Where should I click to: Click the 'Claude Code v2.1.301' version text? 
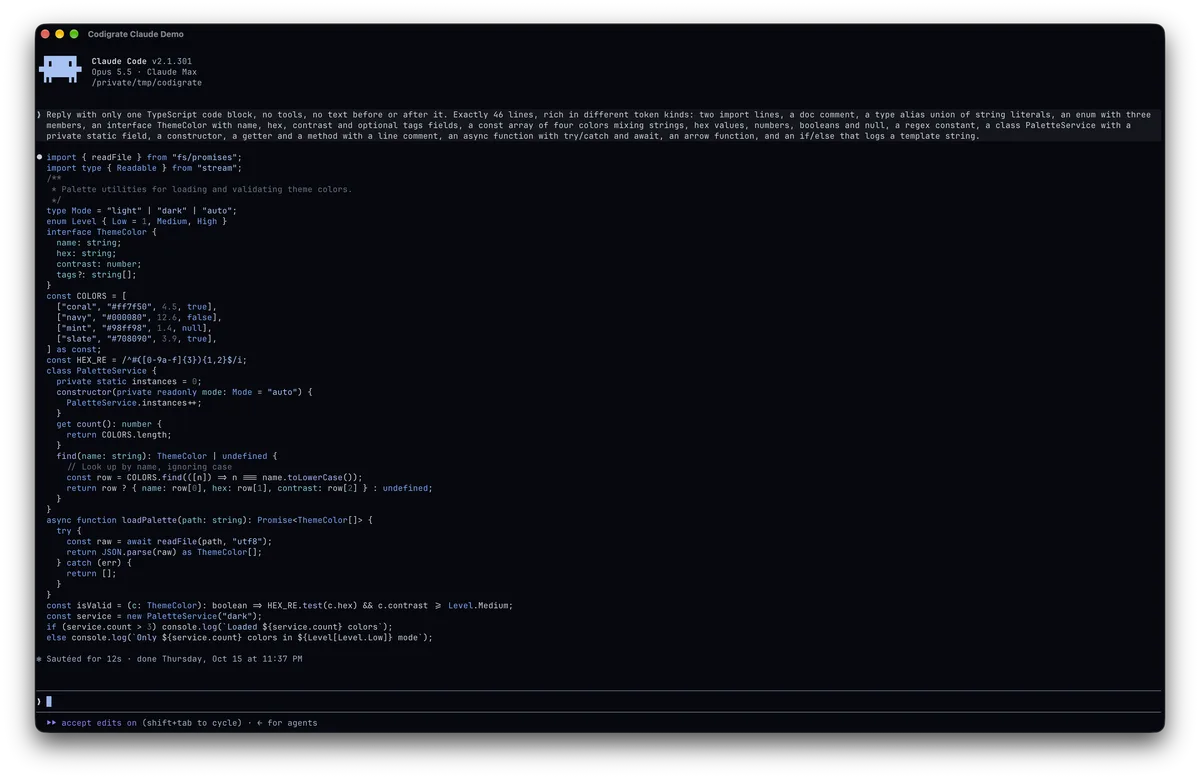[142, 62]
